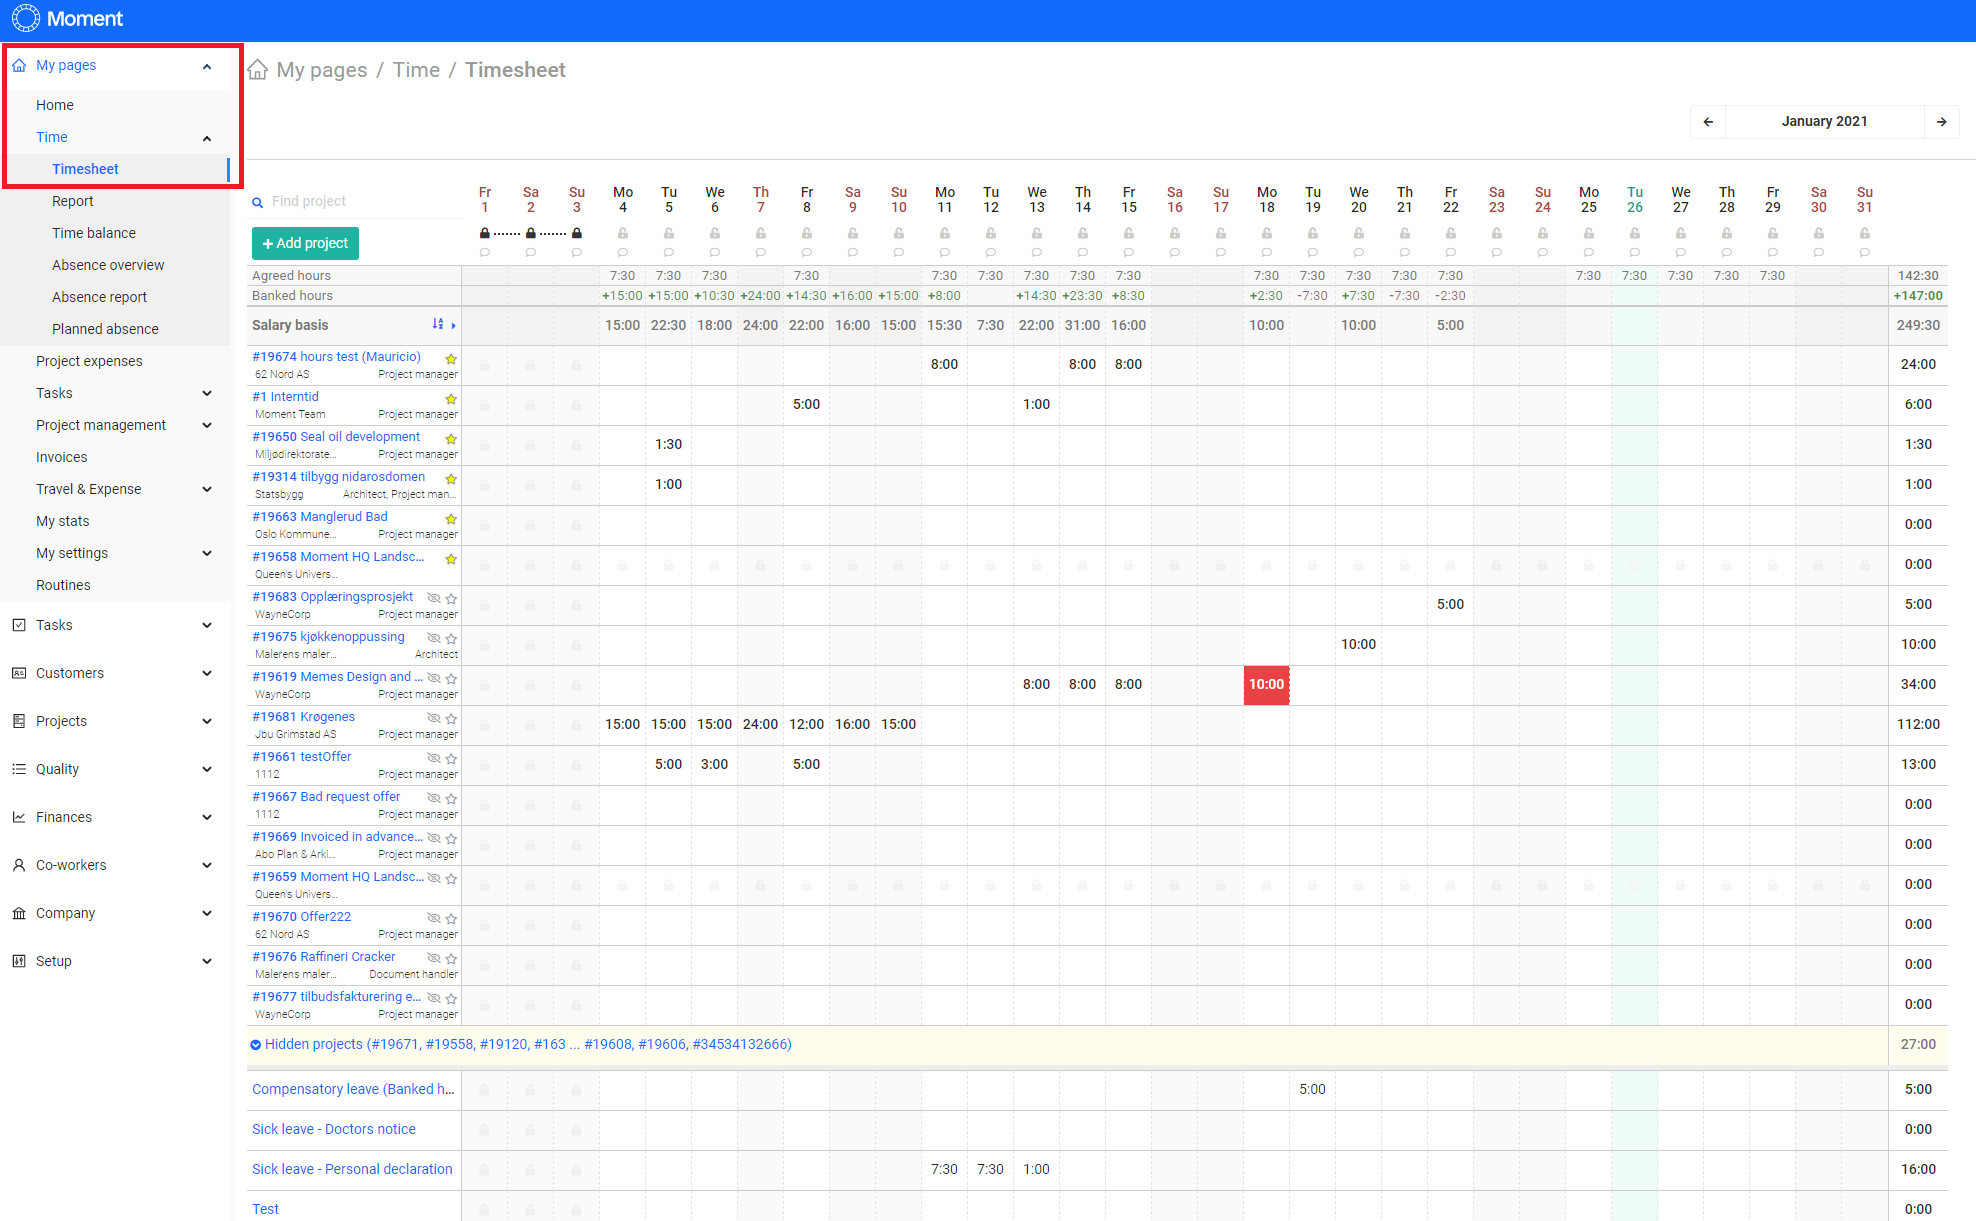This screenshot has height=1221, width=1976.
Task: Click the hide eye icon for #19675 kjøkkenoppussing
Action: tap(434, 638)
